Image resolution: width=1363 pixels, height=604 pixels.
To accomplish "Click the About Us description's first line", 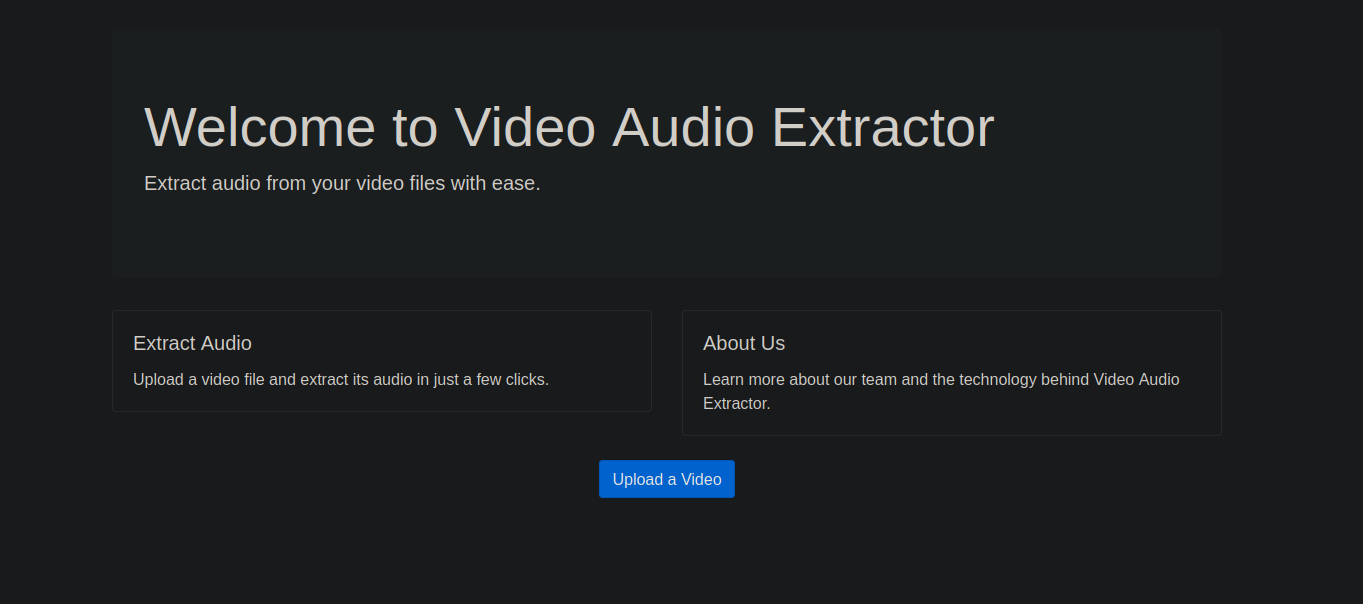I will point(940,379).
